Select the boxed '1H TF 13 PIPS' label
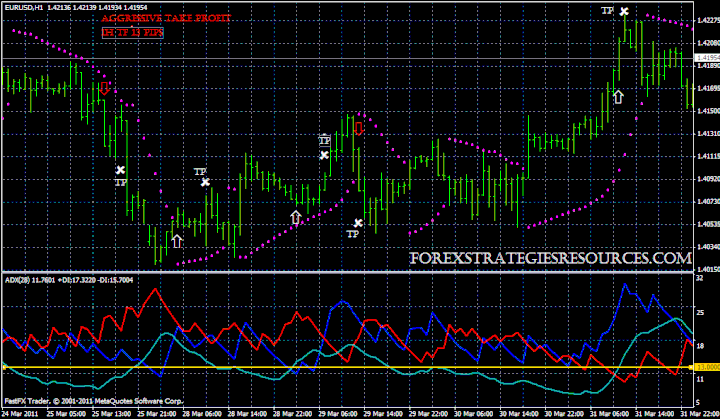The width and height of the screenshot is (720, 419). [x=132, y=33]
